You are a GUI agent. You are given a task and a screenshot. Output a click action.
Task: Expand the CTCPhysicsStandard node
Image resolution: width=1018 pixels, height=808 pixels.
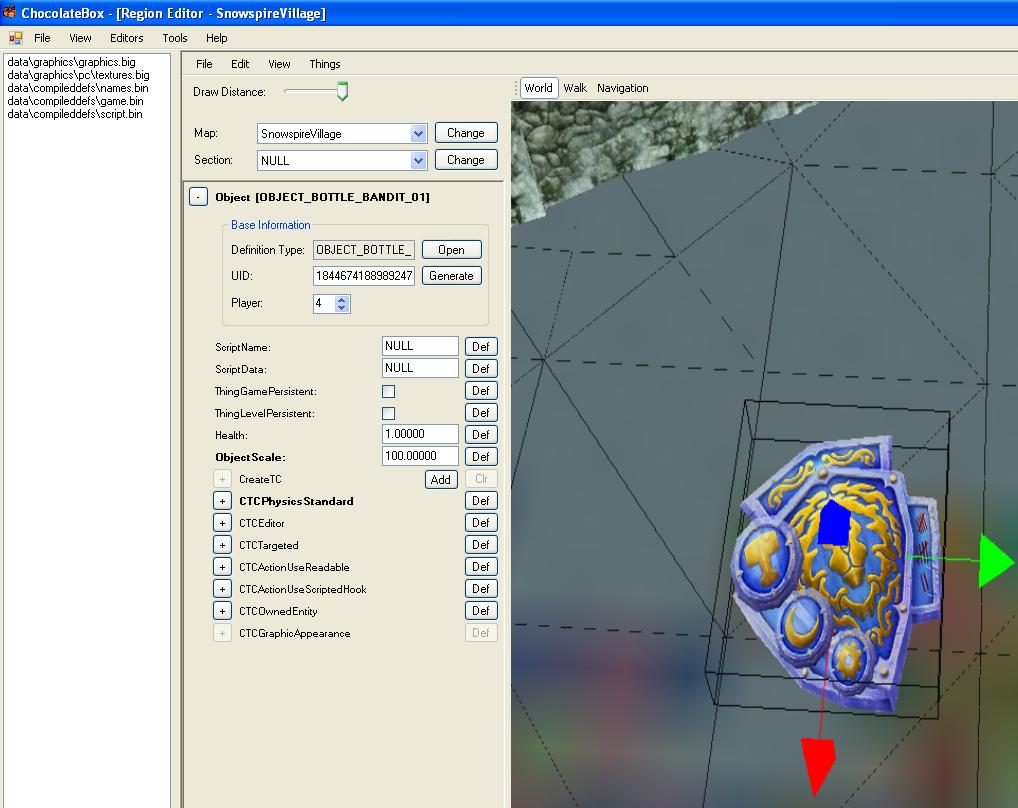222,501
